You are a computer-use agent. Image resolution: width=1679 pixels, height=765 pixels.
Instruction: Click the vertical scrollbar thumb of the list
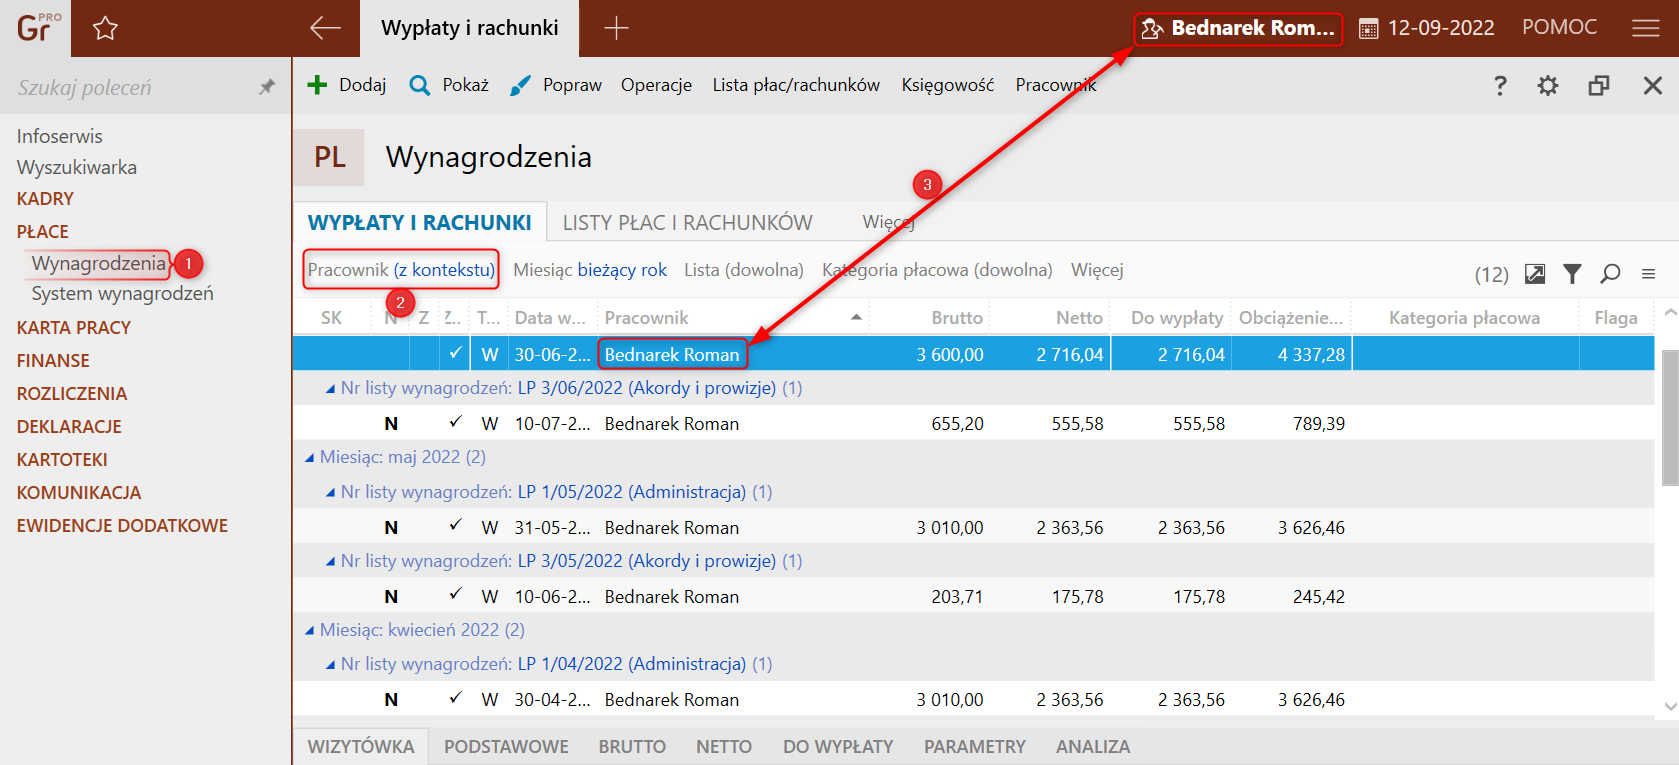(x=1670, y=418)
